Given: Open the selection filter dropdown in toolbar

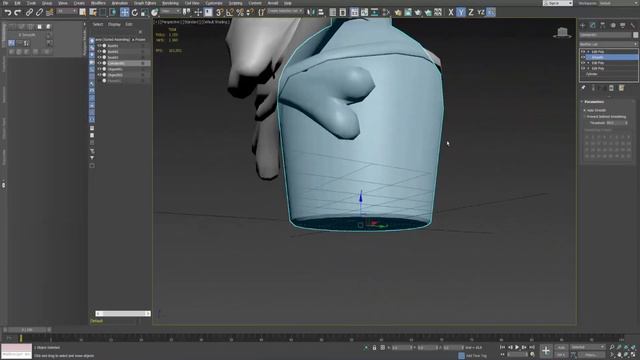Looking at the screenshot, I should click(x=66, y=11).
